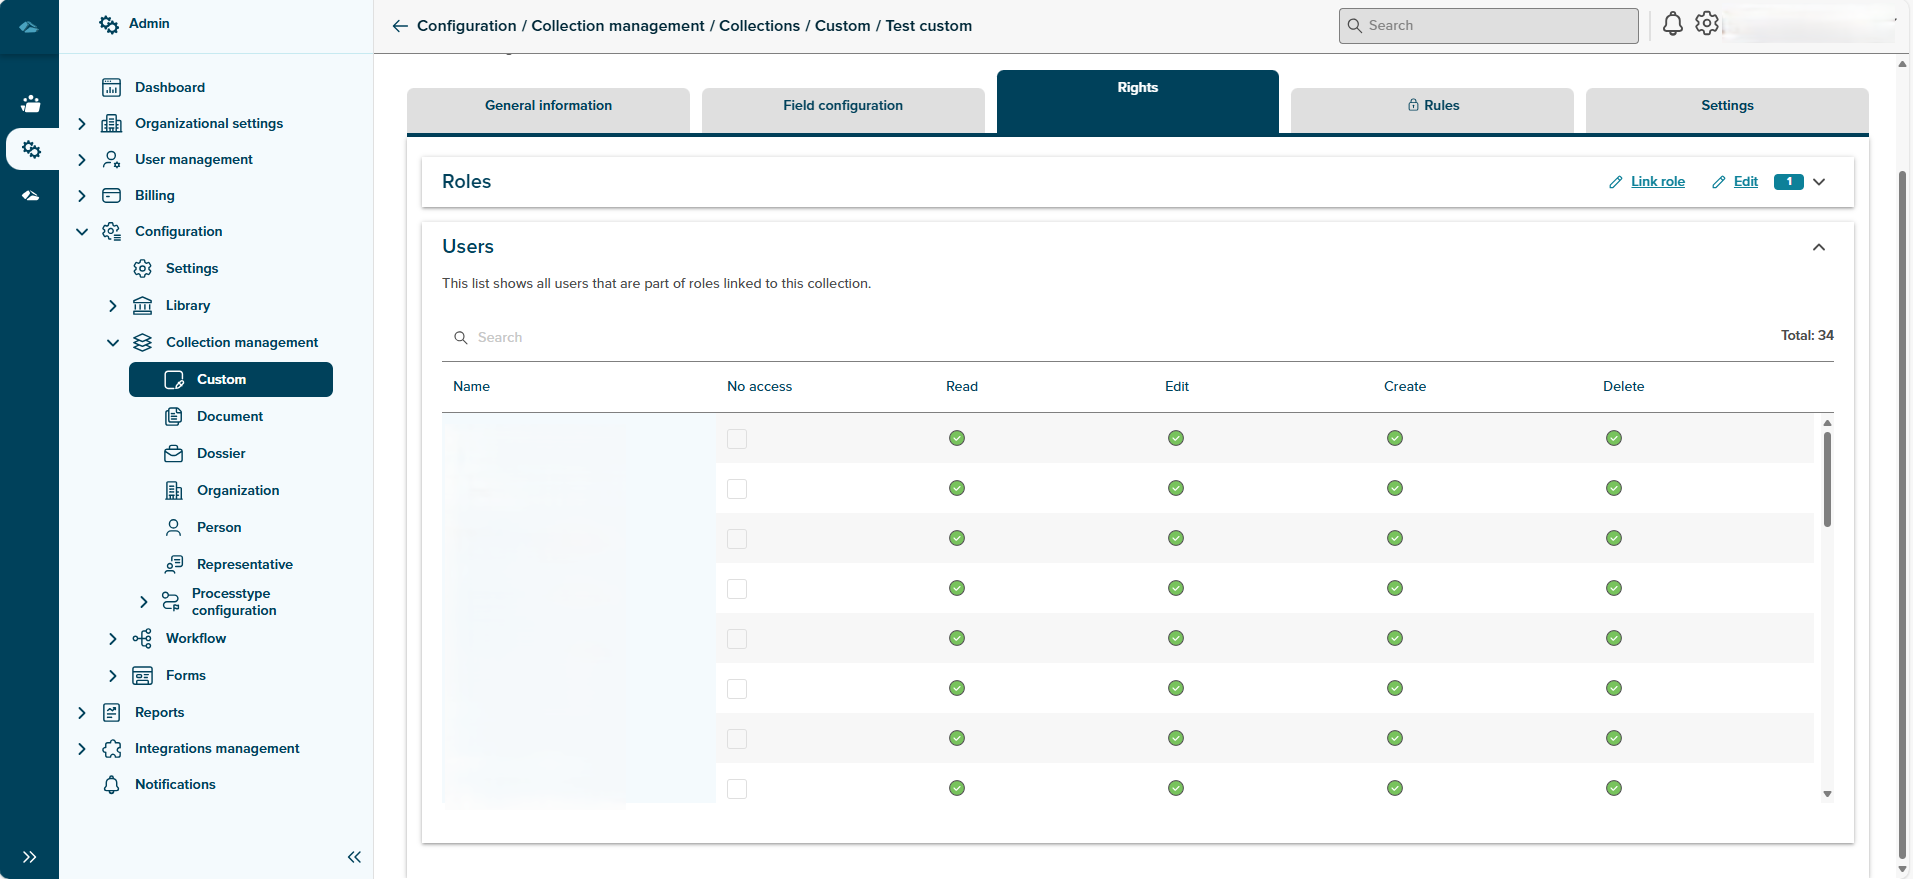Expand the Roles section chevron

point(1819,182)
